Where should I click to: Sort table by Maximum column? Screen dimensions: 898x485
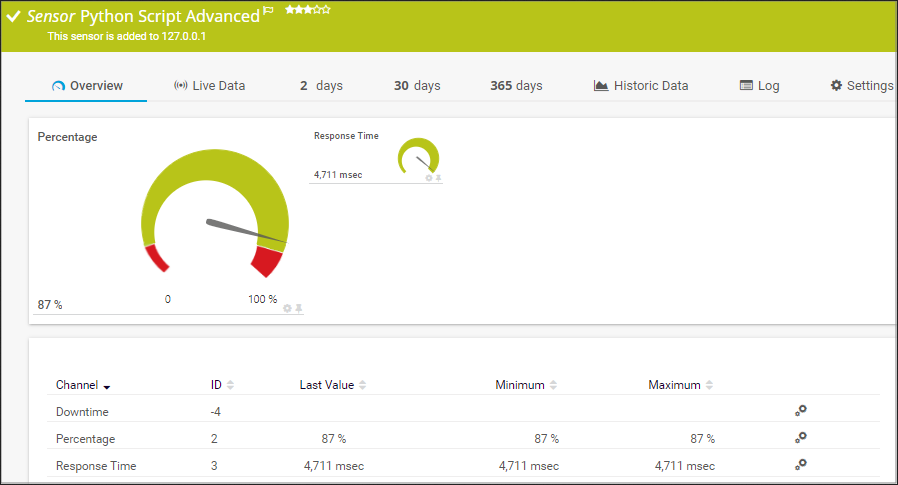(709, 385)
